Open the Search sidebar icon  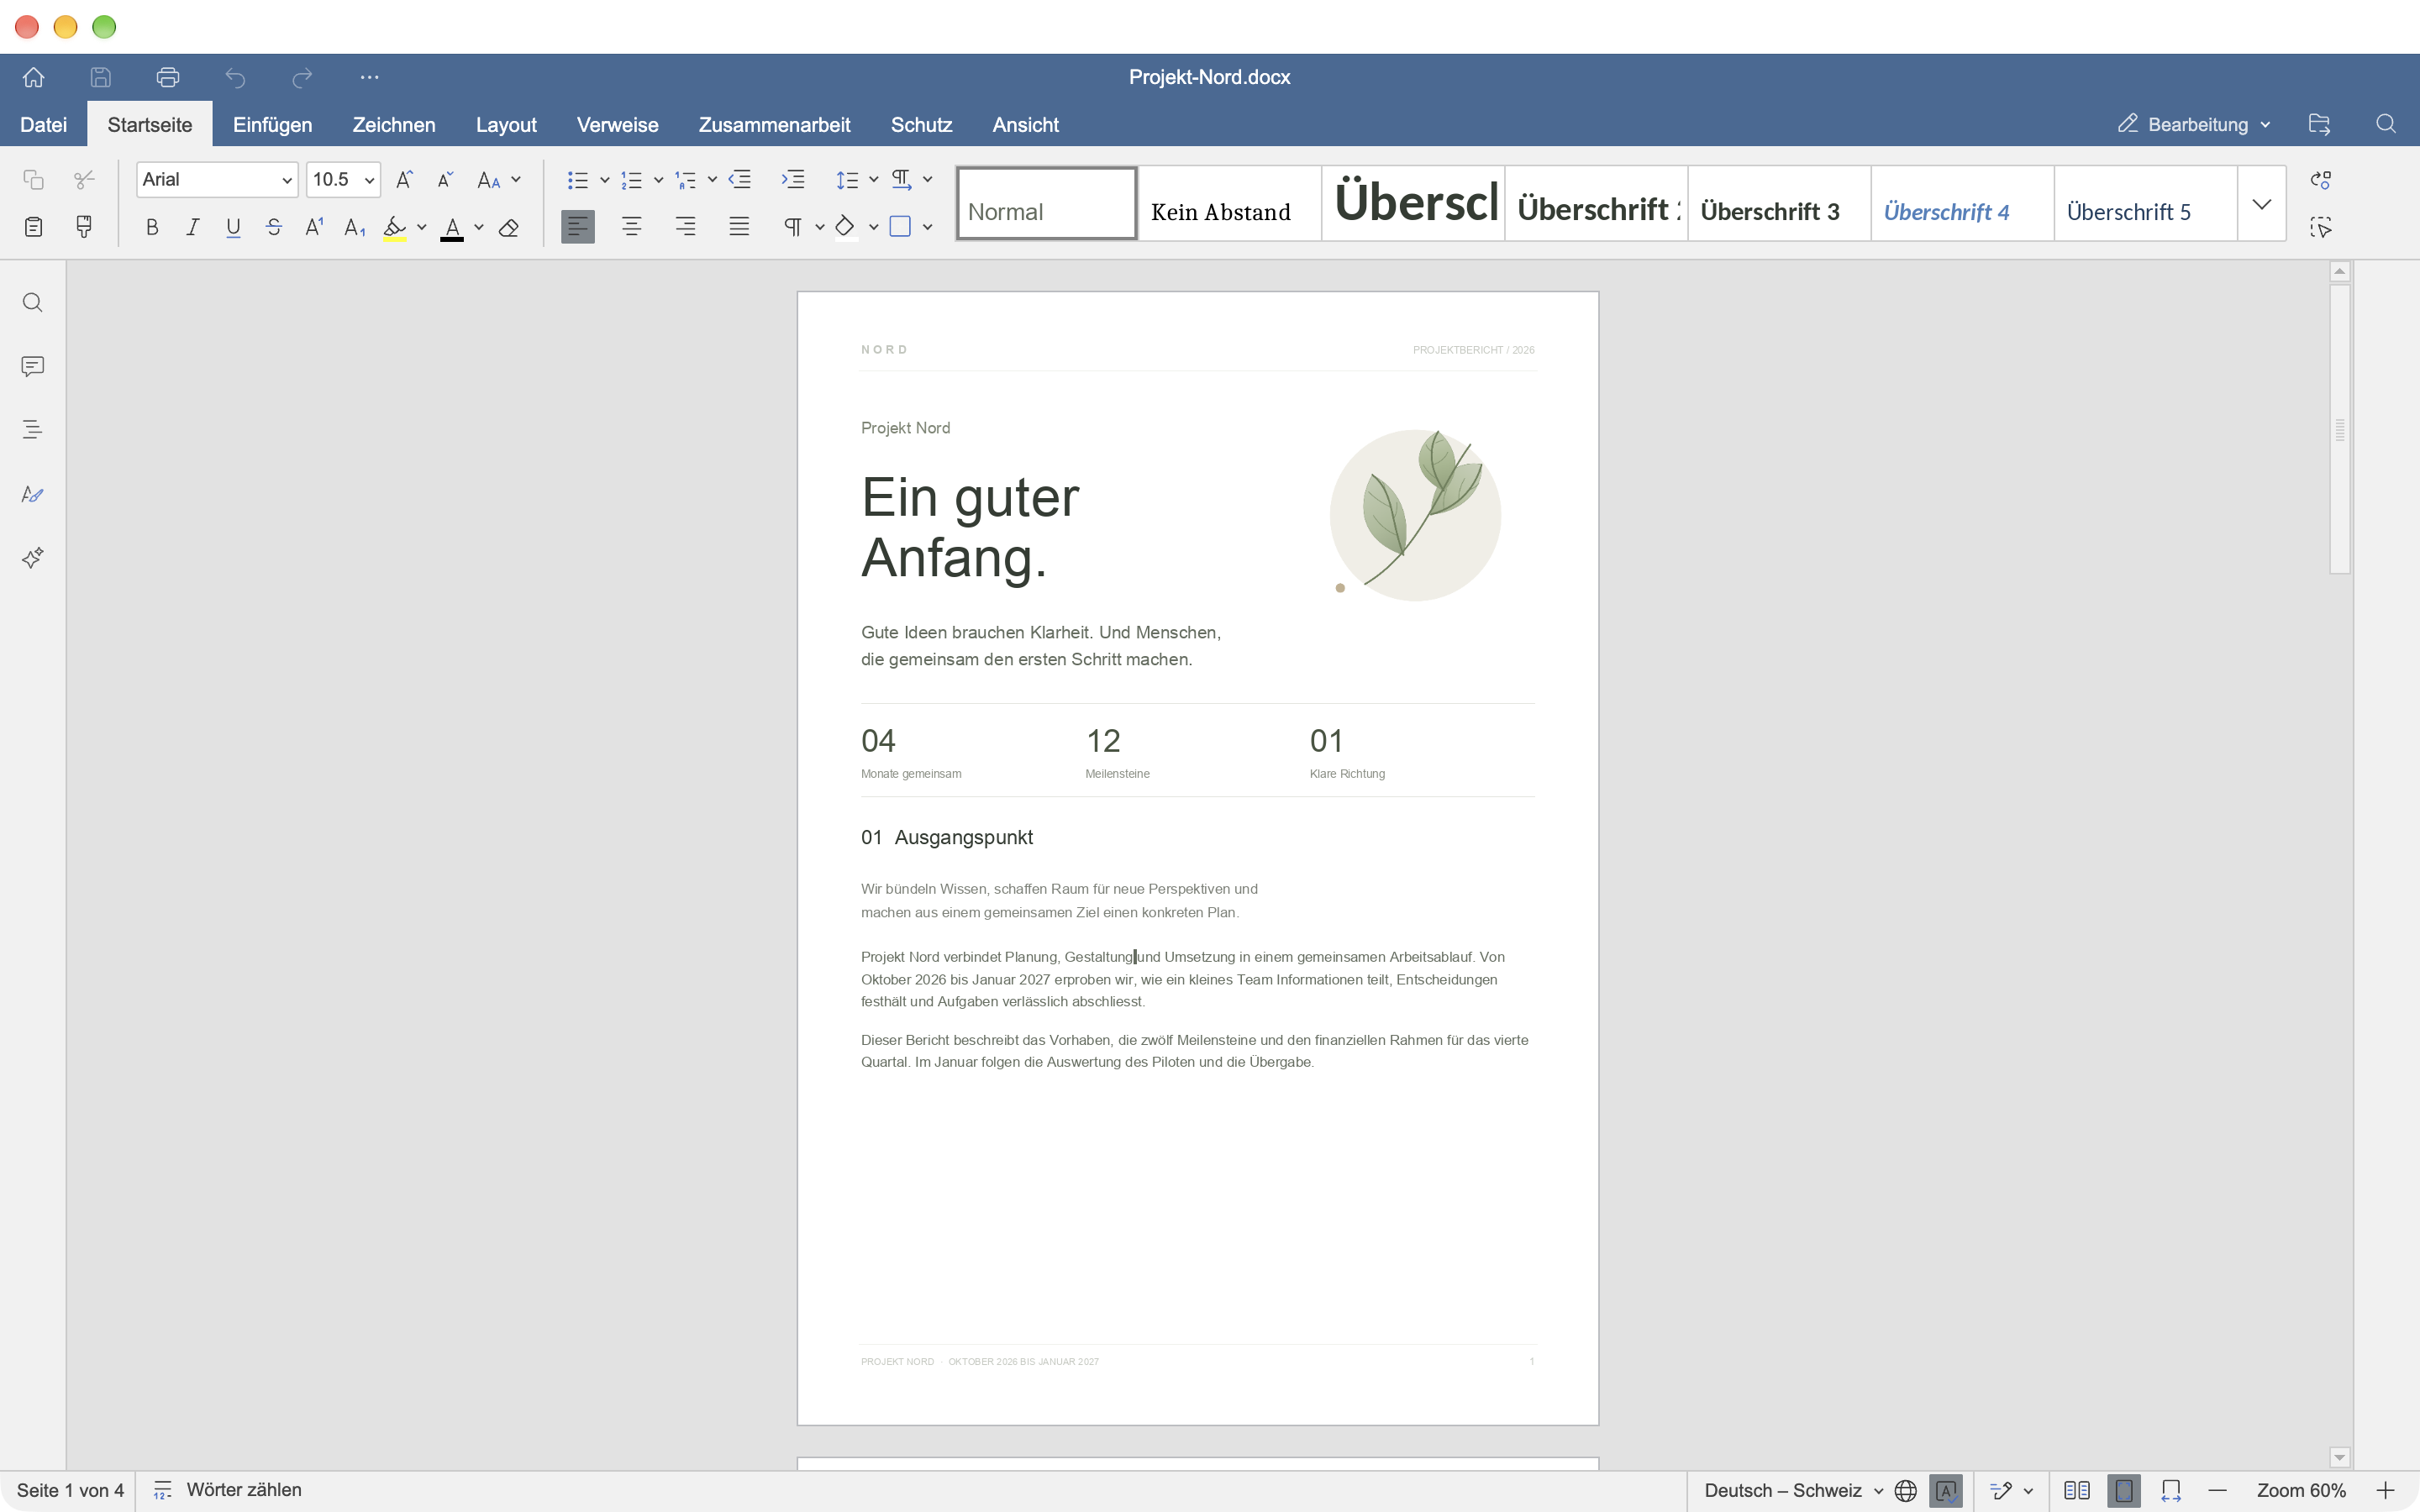coord(32,303)
